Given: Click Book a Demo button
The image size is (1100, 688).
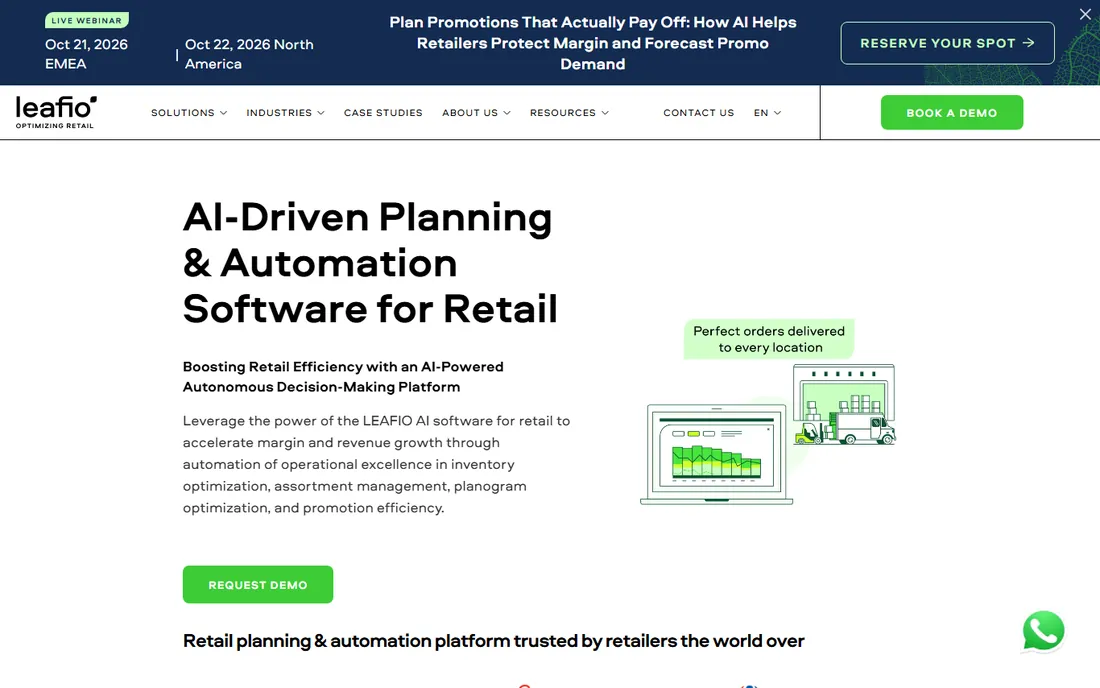Looking at the screenshot, I should (951, 112).
